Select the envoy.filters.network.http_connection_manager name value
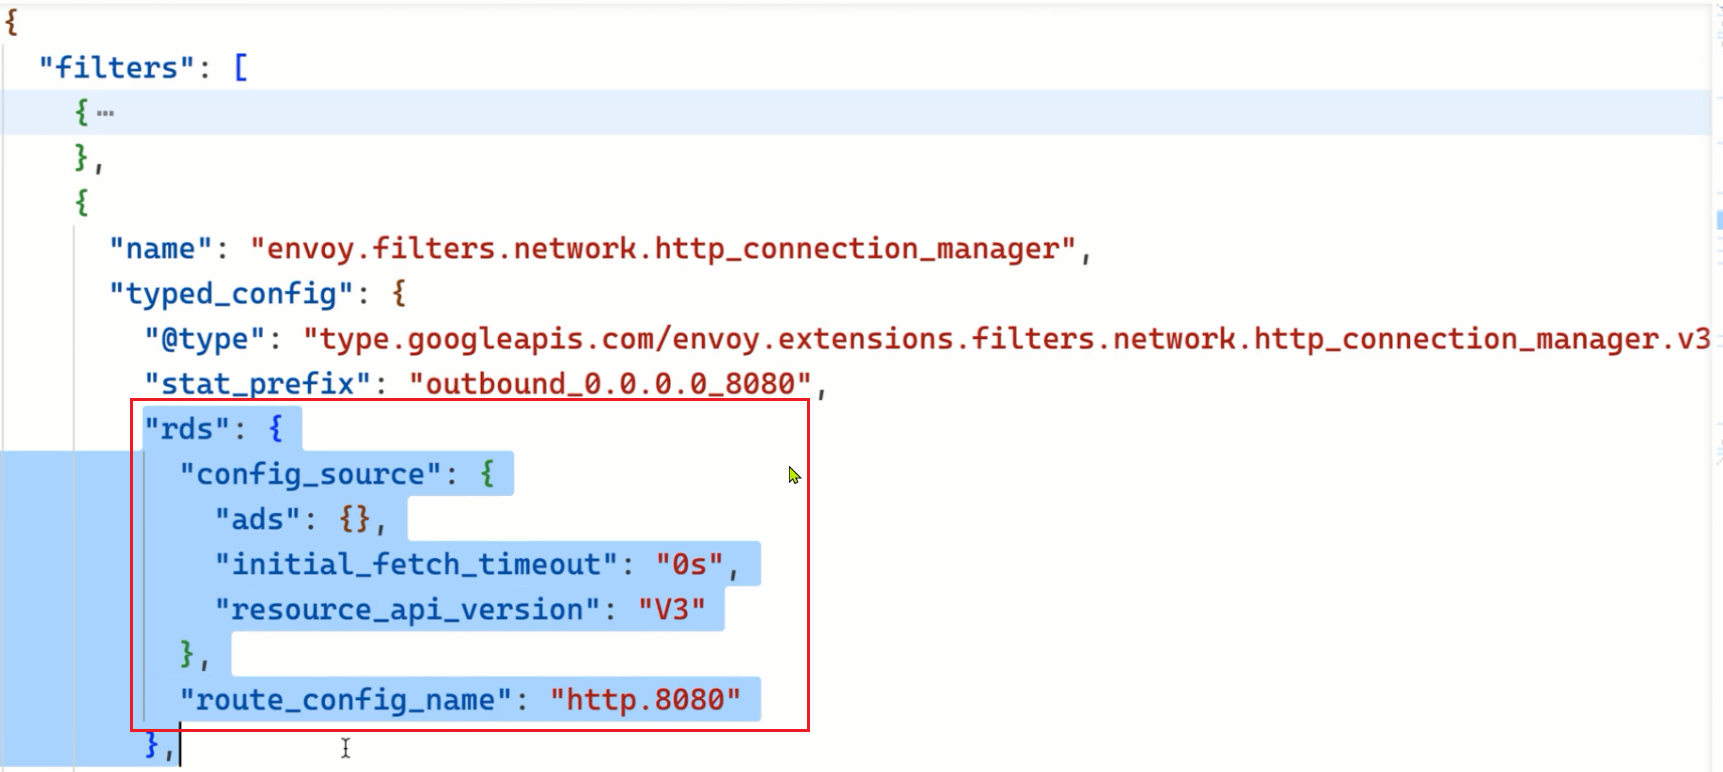 tap(663, 249)
